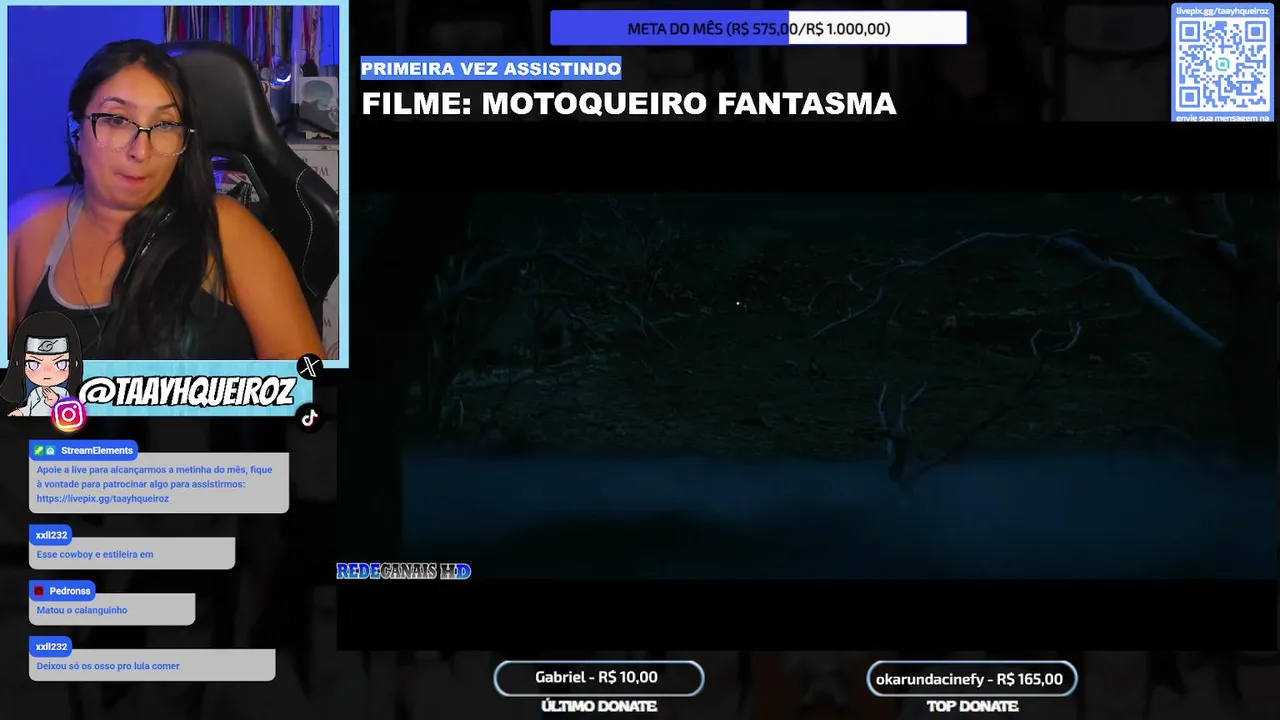Click the livepix.gg/taayhqueiroz caption above QR code
This screenshot has height=720, width=1280.
(1222, 11)
